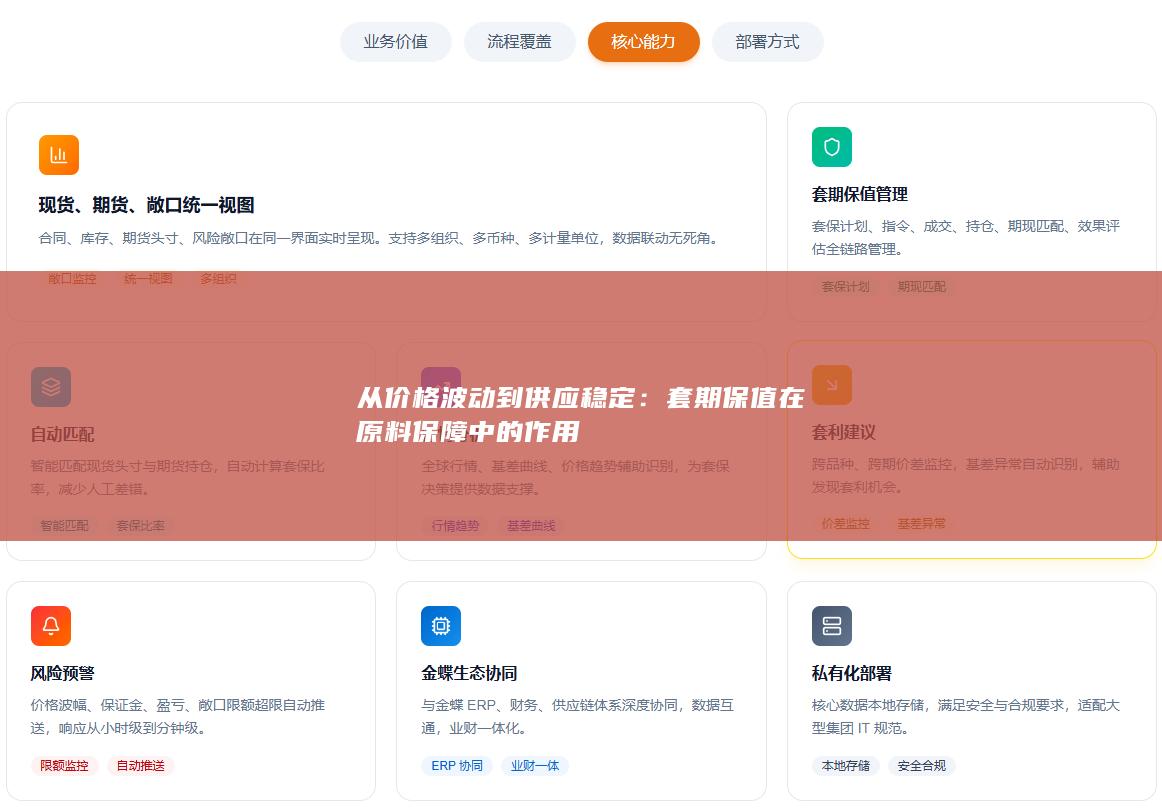Click the 基差曲线 tag

(x=531, y=525)
